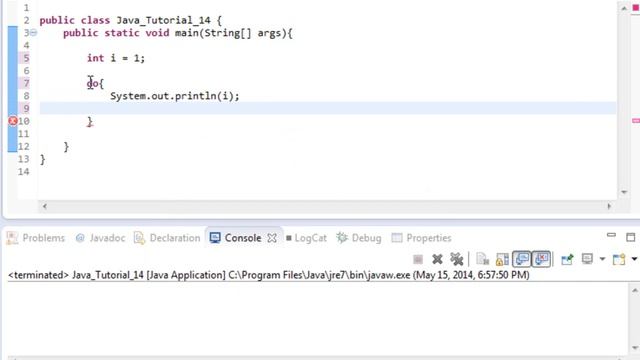The width and height of the screenshot is (640, 360).
Task: Click the editor vertical scrollbar down arrow
Action: point(624,192)
